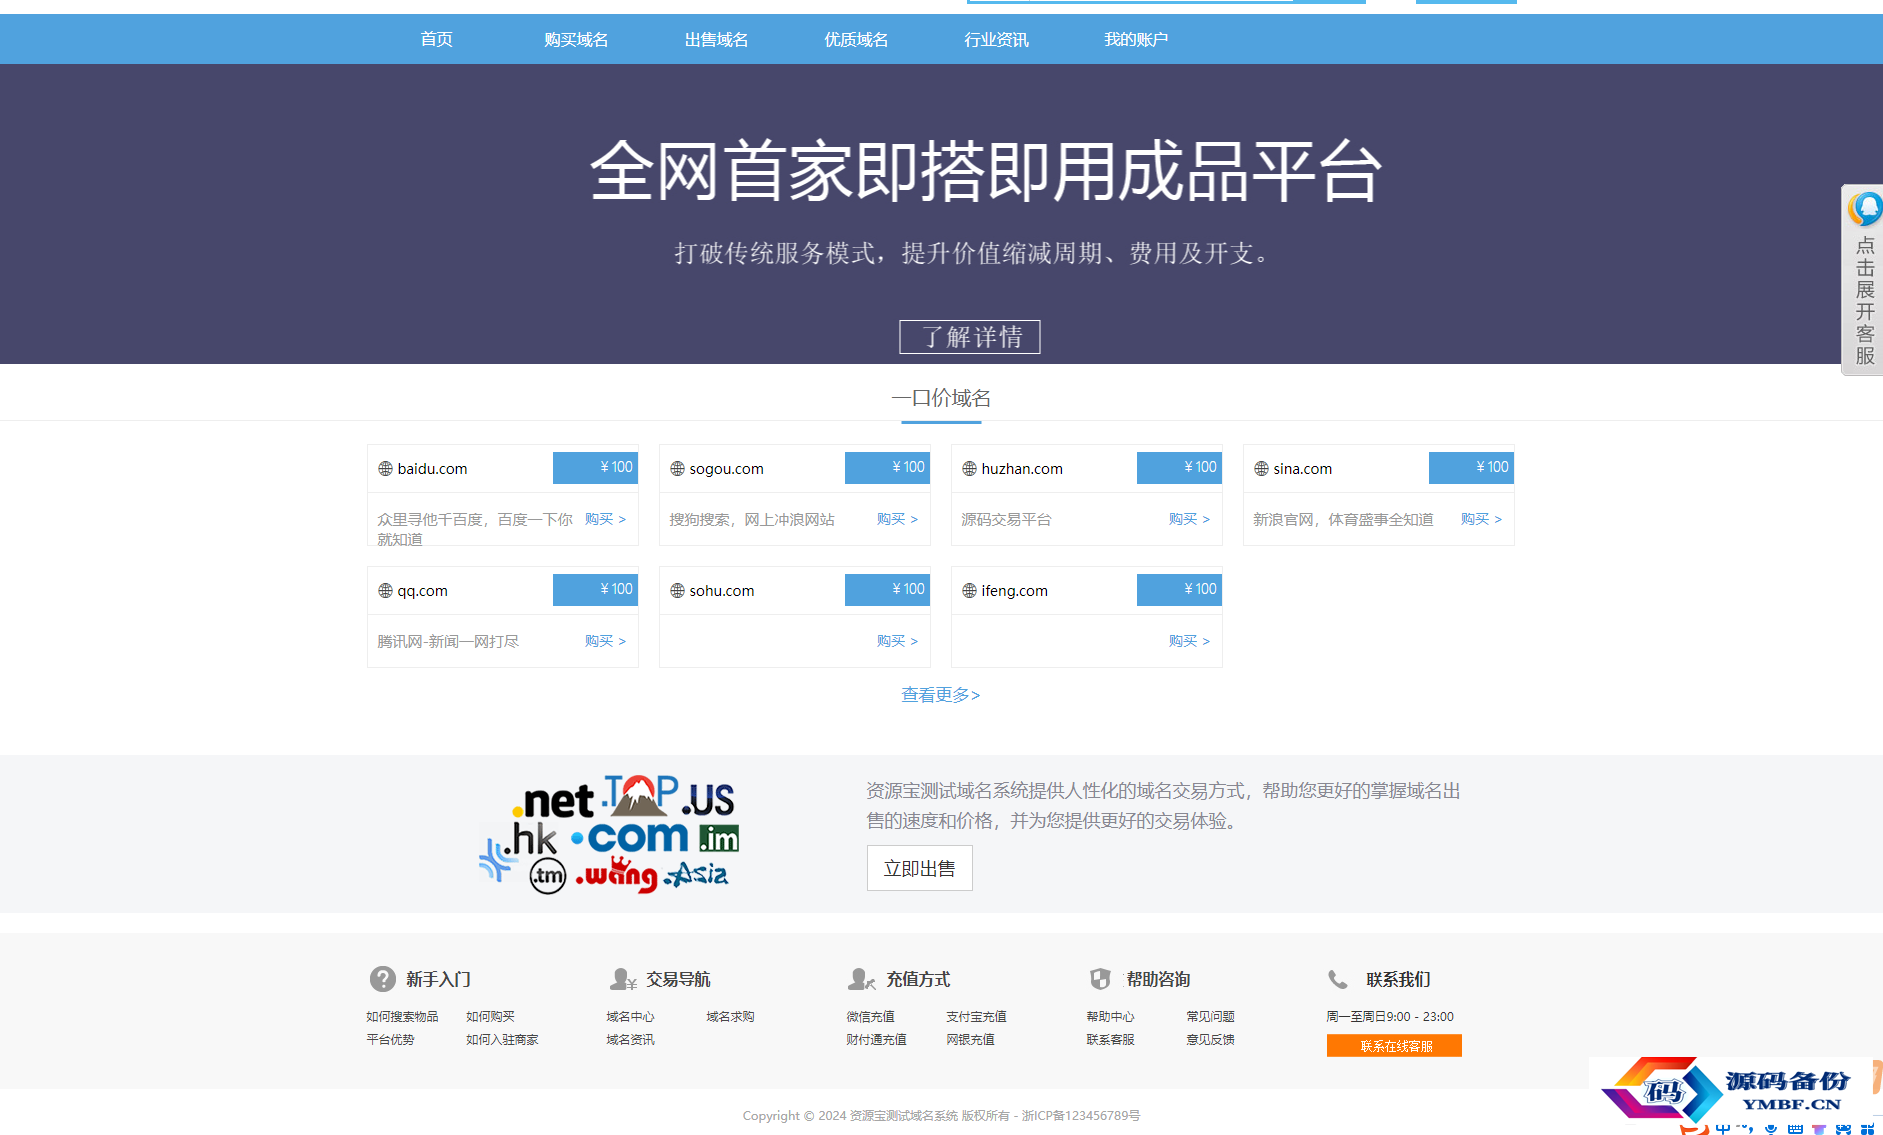Open the 首页 navigation tab
This screenshot has height=1135, width=1883.
point(436,39)
